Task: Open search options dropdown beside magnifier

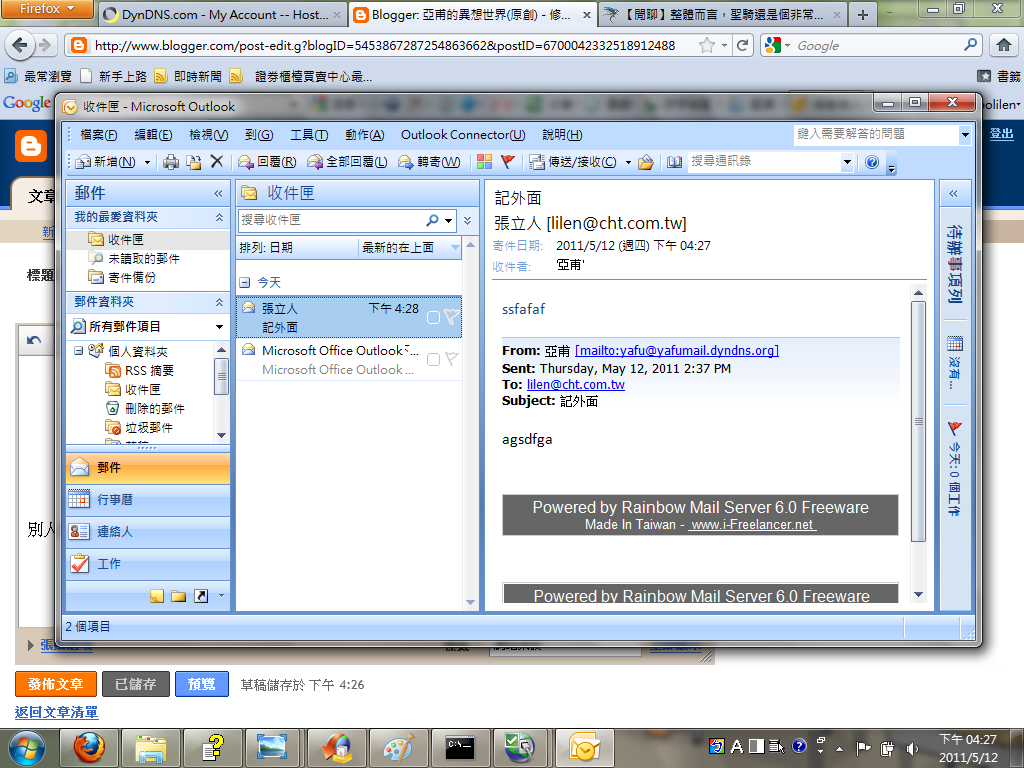Action: tap(449, 221)
